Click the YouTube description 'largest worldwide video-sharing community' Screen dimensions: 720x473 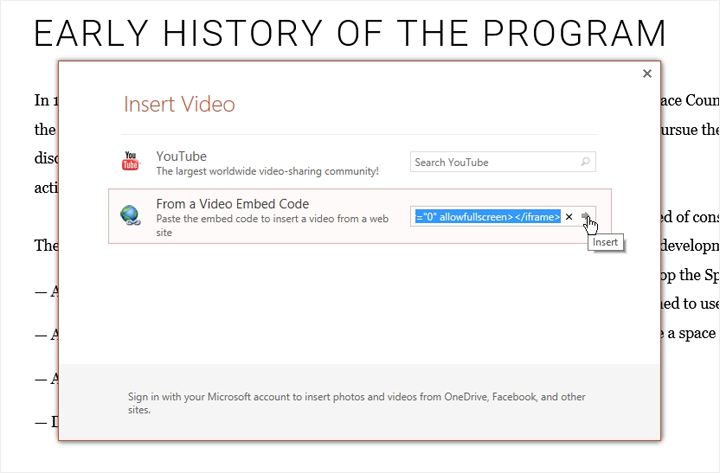coord(267,171)
